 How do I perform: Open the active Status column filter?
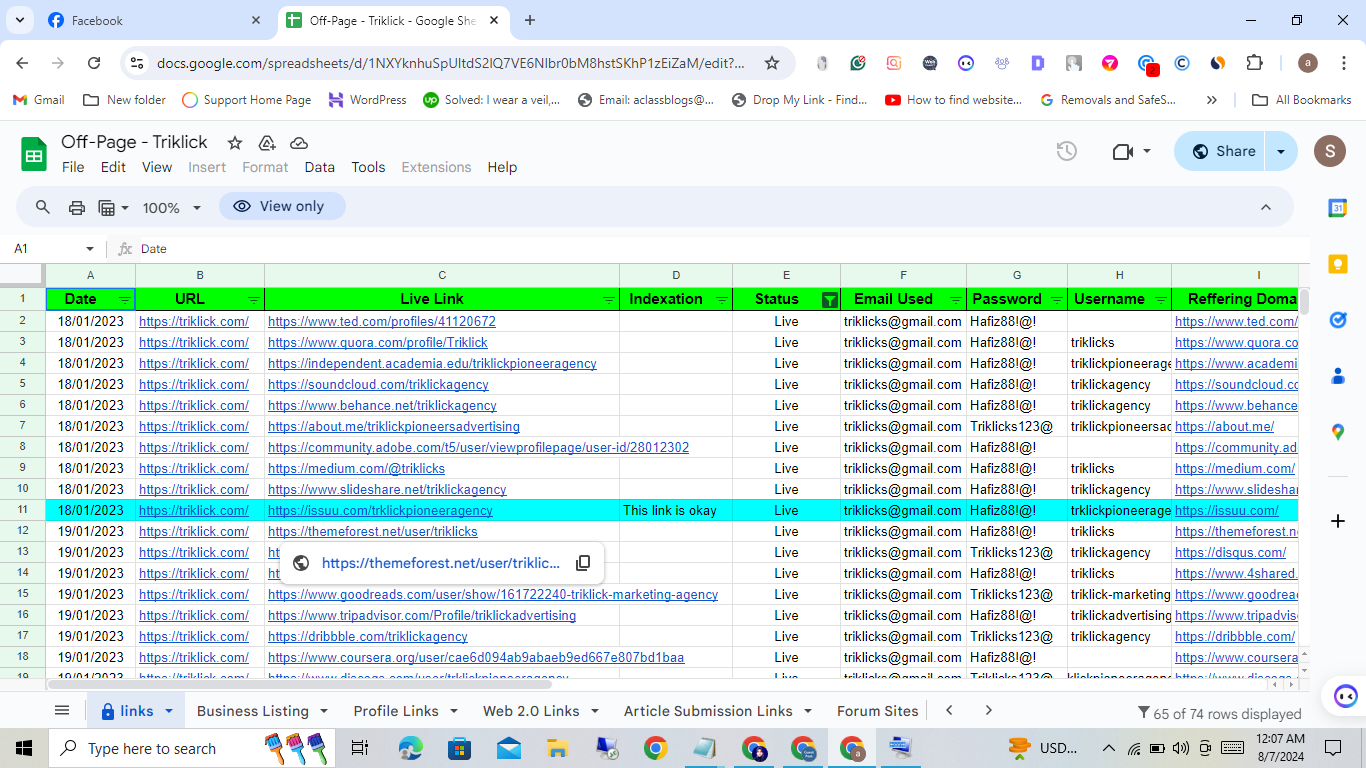[829, 300]
